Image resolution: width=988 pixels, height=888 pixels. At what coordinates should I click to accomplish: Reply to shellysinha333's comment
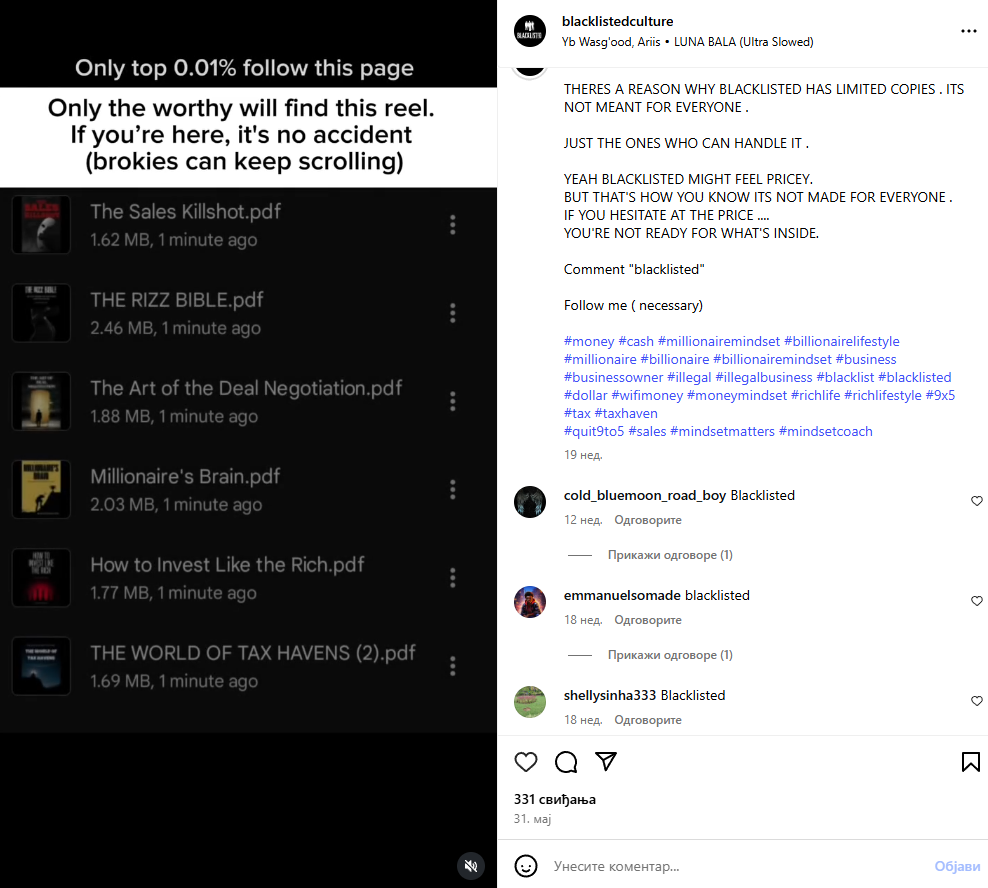648,720
